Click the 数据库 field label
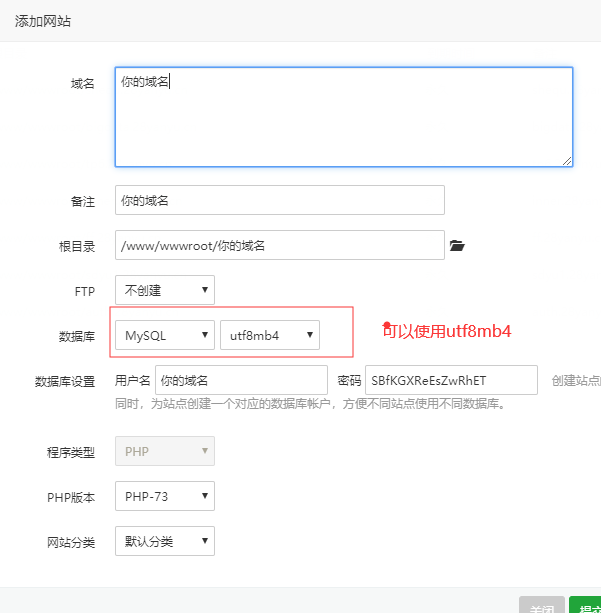This screenshot has height=613, width=601. pos(77,337)
